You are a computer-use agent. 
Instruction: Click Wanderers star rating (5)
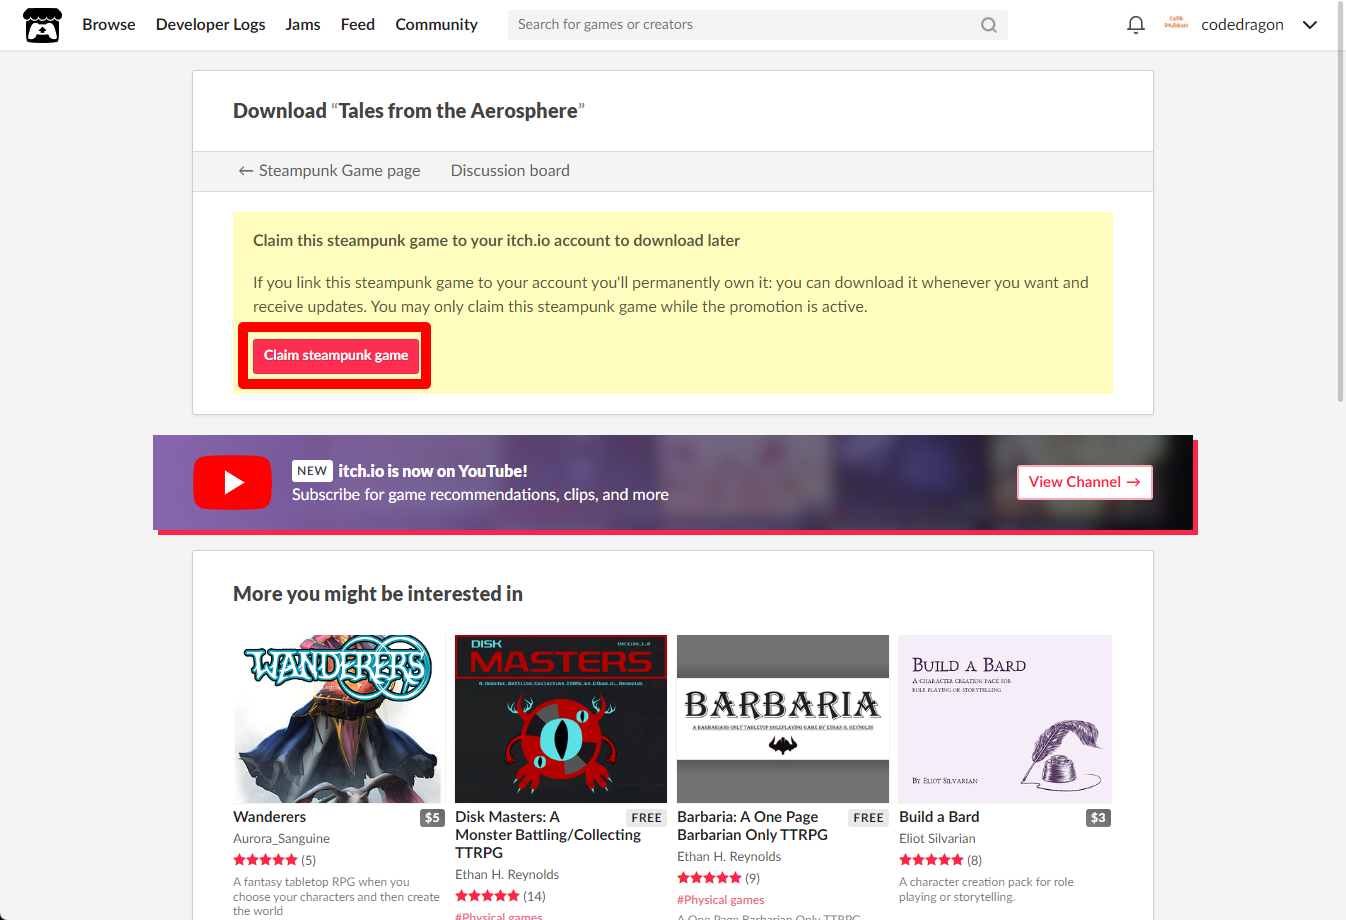274,860
